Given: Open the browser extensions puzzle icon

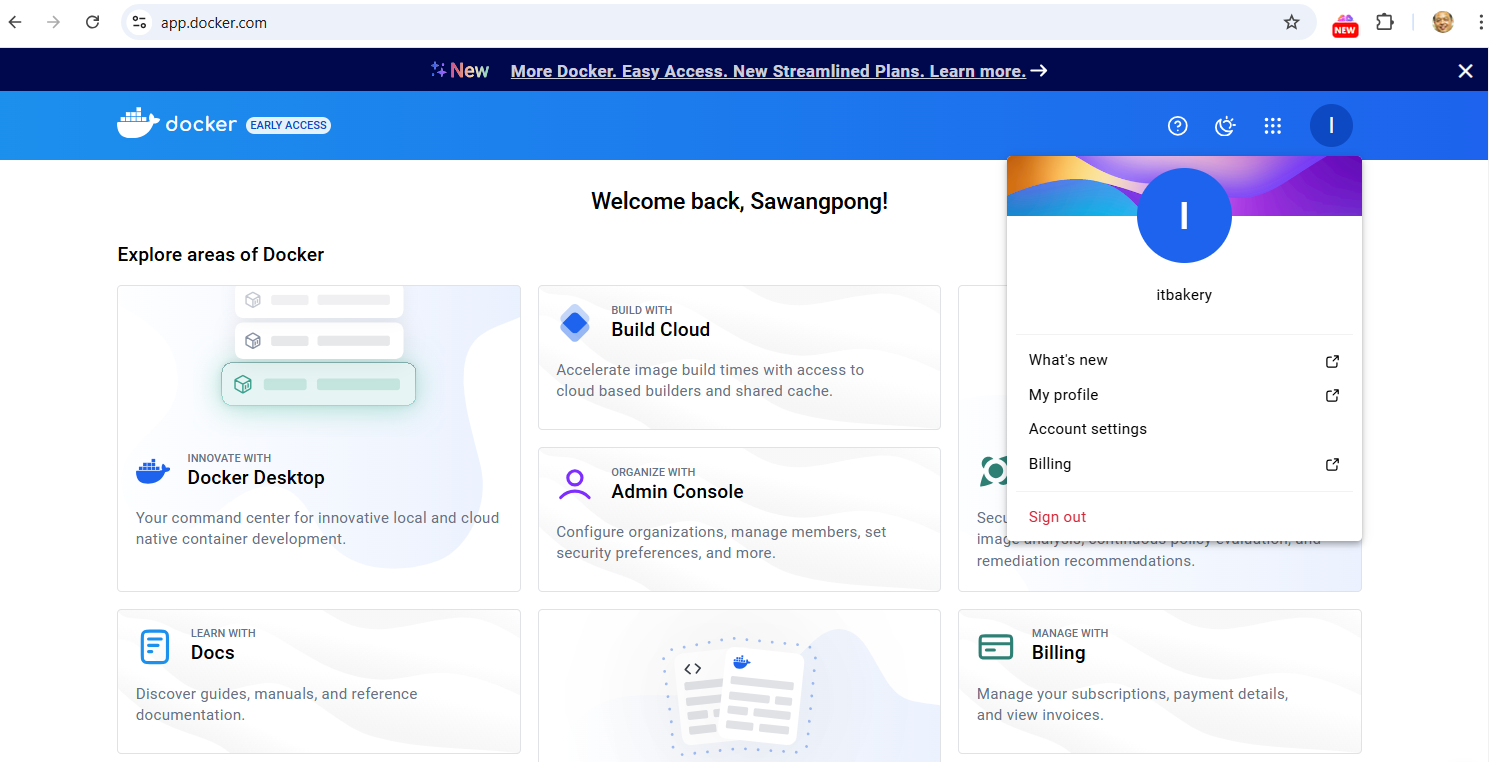Looking at the screenshot, I should [x=1385, y=22].
